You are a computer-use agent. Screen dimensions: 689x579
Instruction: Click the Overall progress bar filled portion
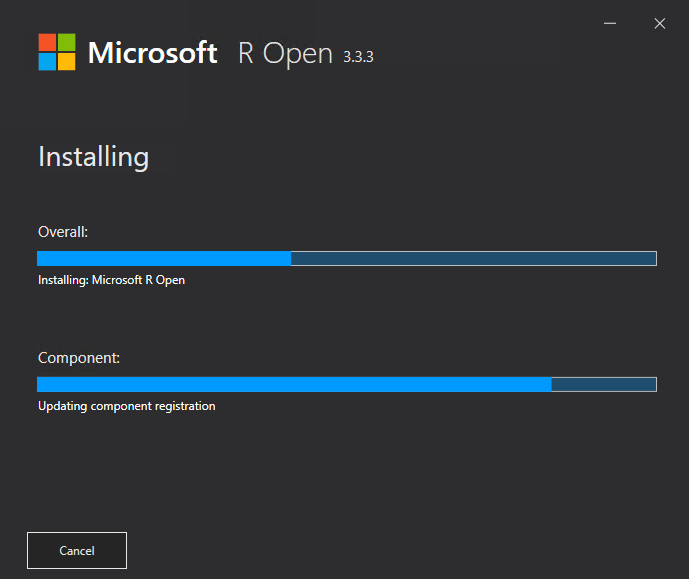click(x=164, y=258)
